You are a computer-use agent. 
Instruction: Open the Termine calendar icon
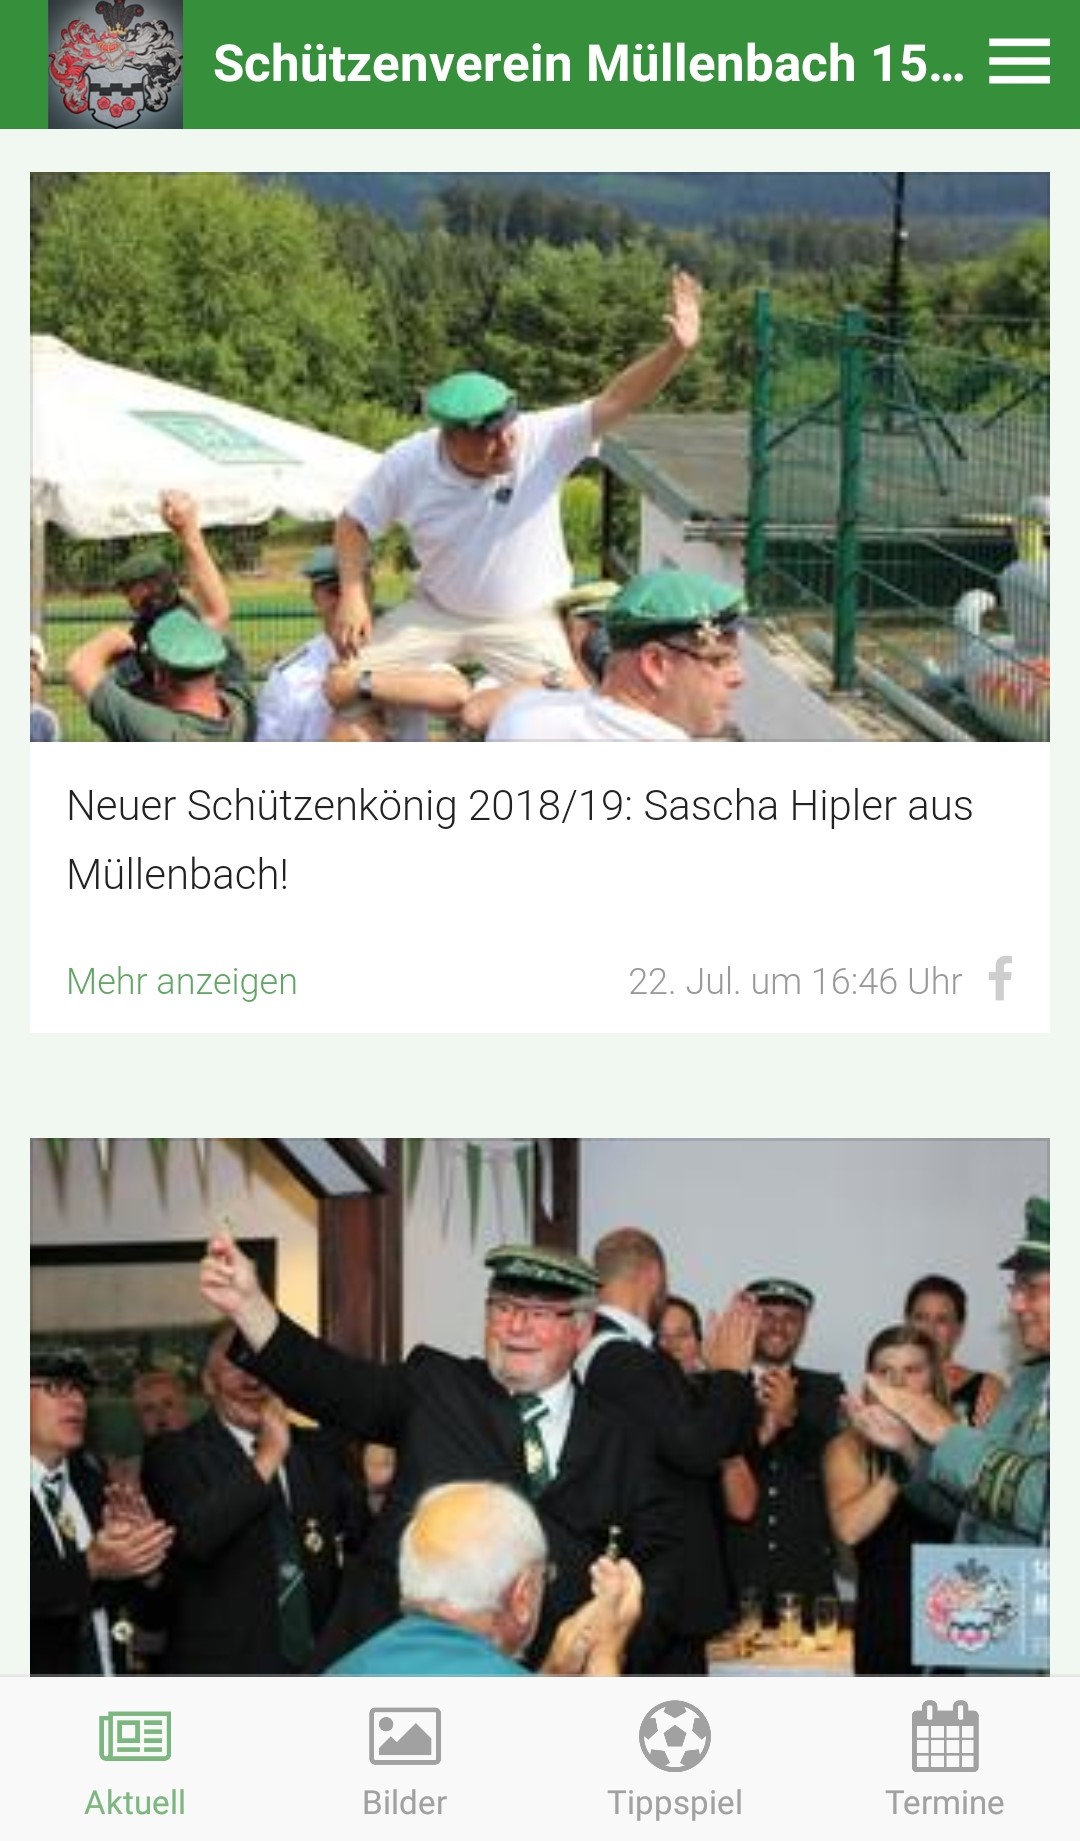point(945,1736)
